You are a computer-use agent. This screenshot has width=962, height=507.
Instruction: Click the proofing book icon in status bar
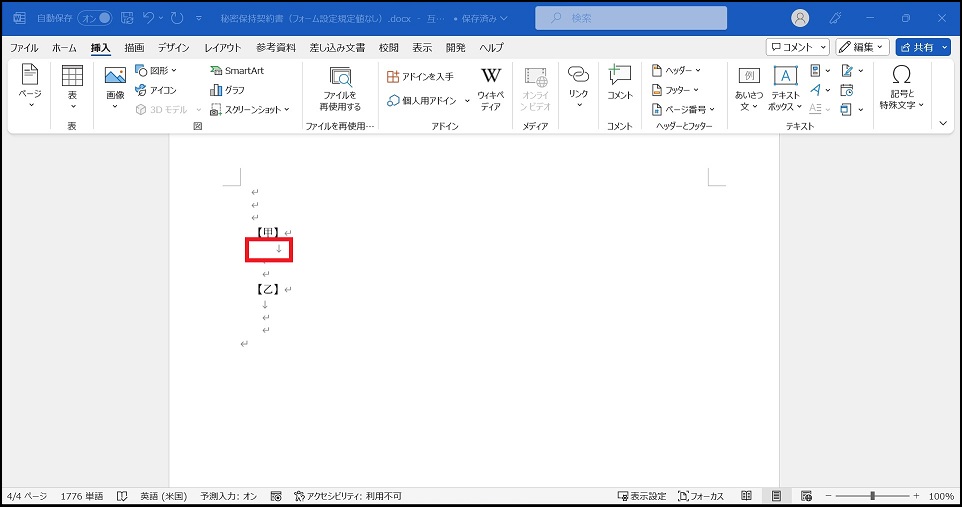point(122,496)
